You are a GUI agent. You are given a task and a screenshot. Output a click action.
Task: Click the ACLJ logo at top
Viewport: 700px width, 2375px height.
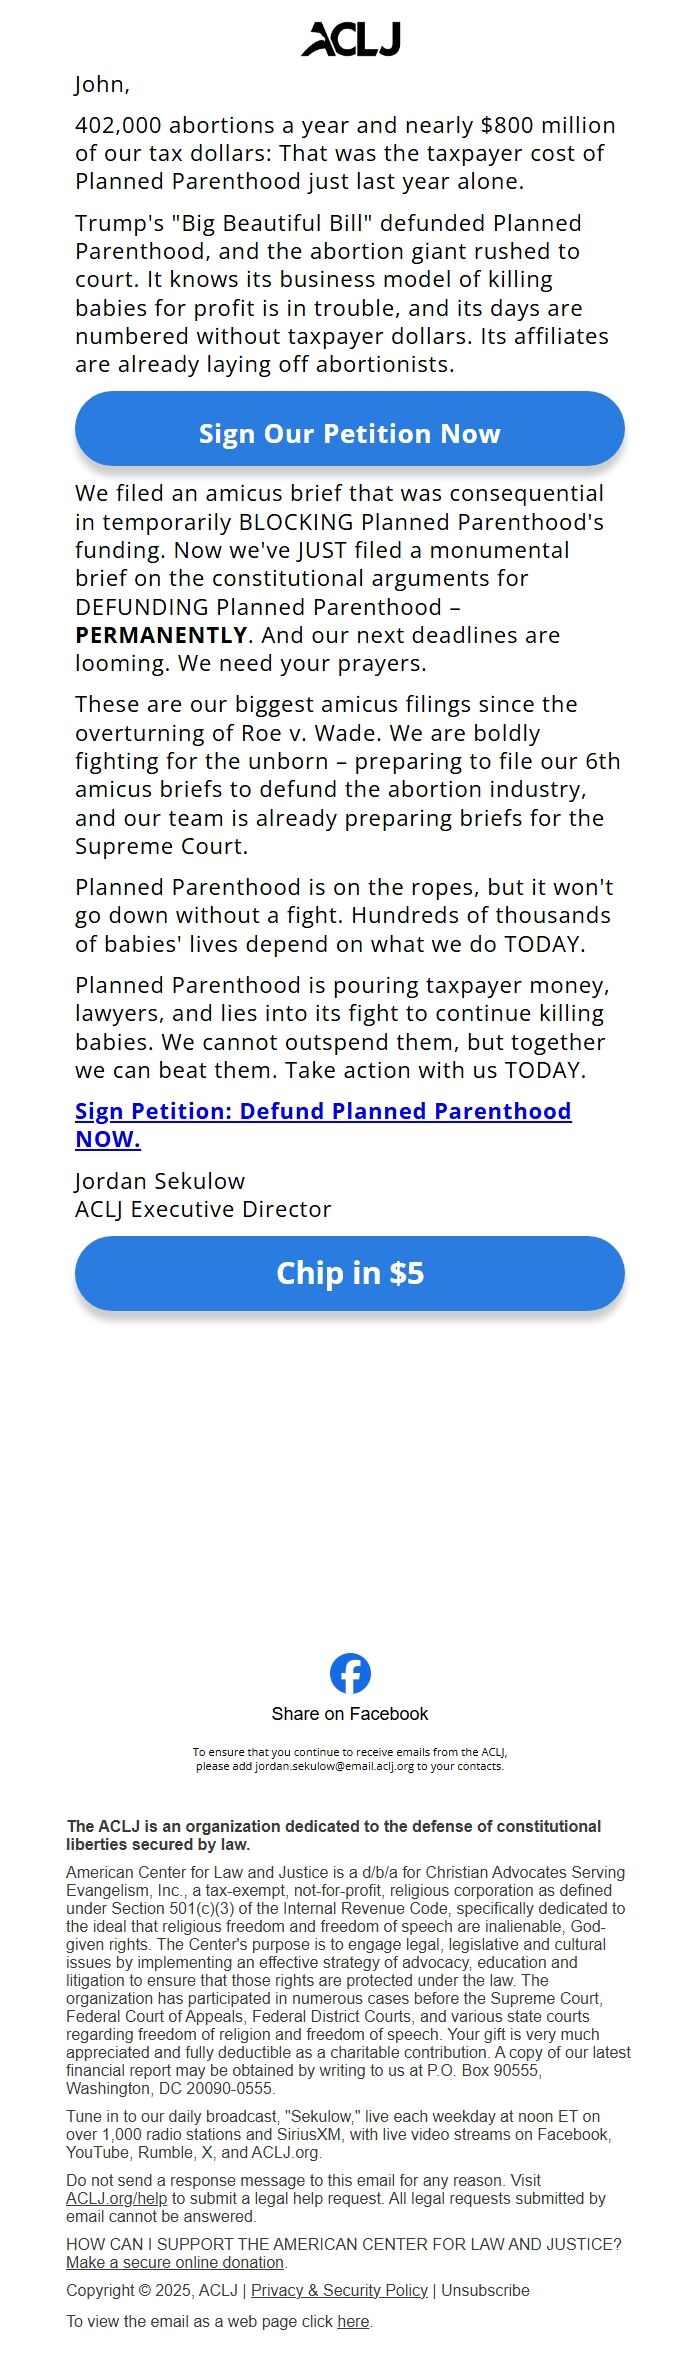350,39
